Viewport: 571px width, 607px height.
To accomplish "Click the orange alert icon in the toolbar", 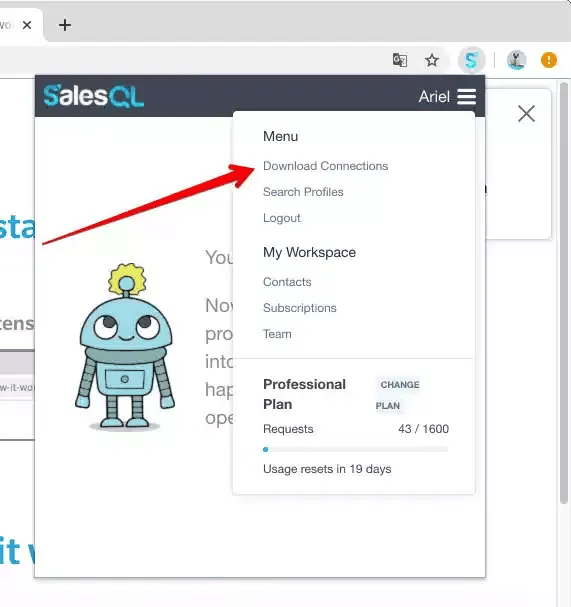I will click(x=549, y=60).
